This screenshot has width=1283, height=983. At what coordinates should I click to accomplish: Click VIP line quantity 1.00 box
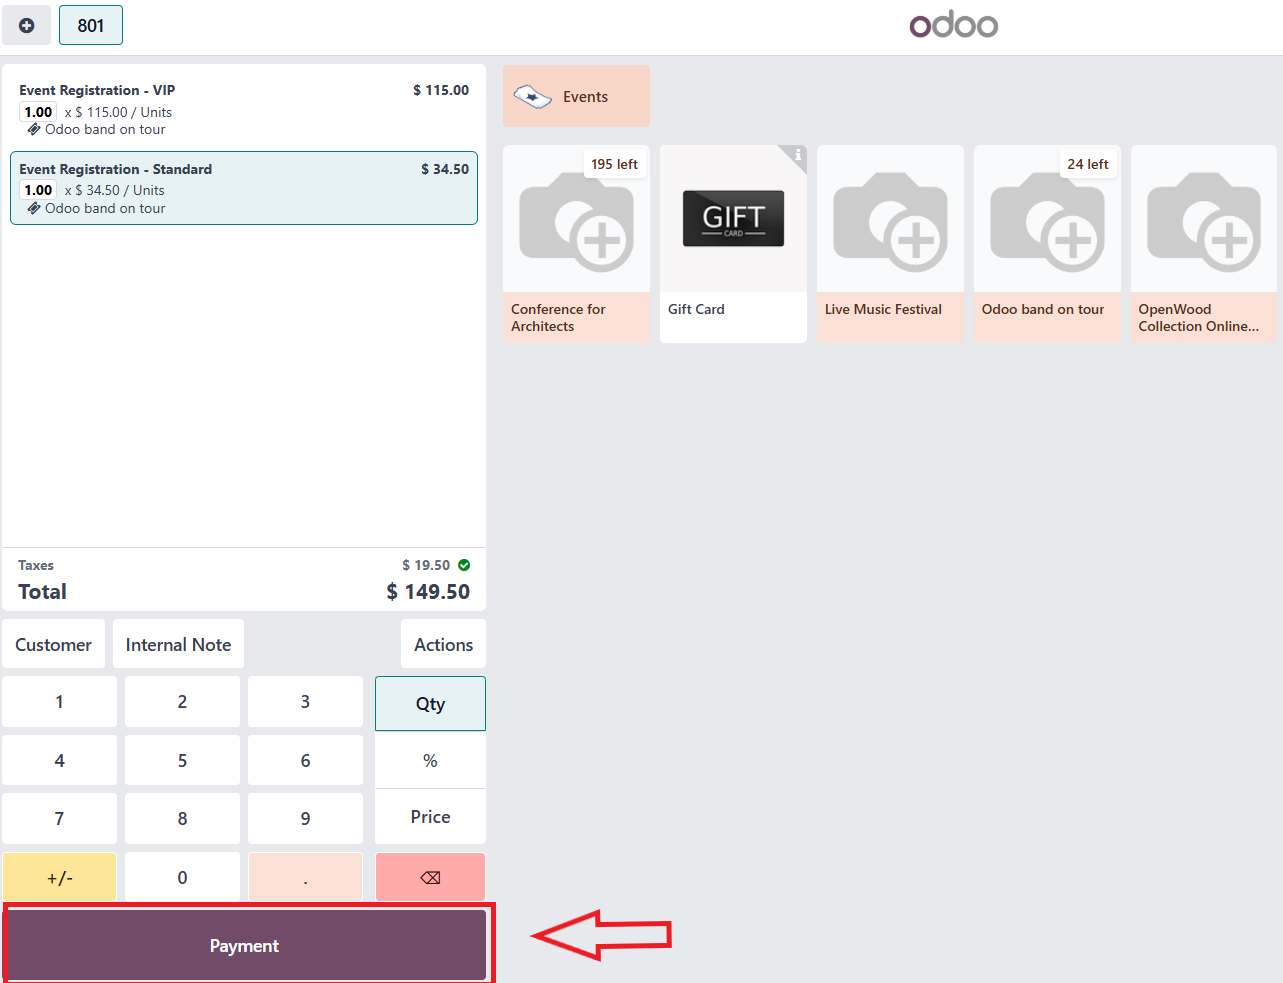point(38,112)
